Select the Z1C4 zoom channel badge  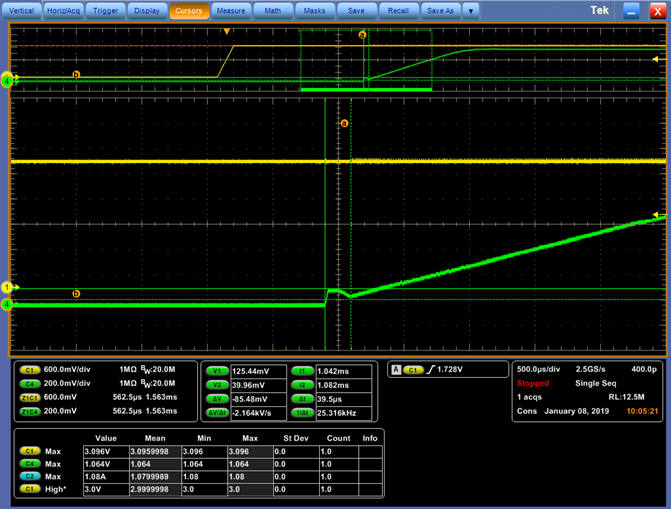click(30, 412)
